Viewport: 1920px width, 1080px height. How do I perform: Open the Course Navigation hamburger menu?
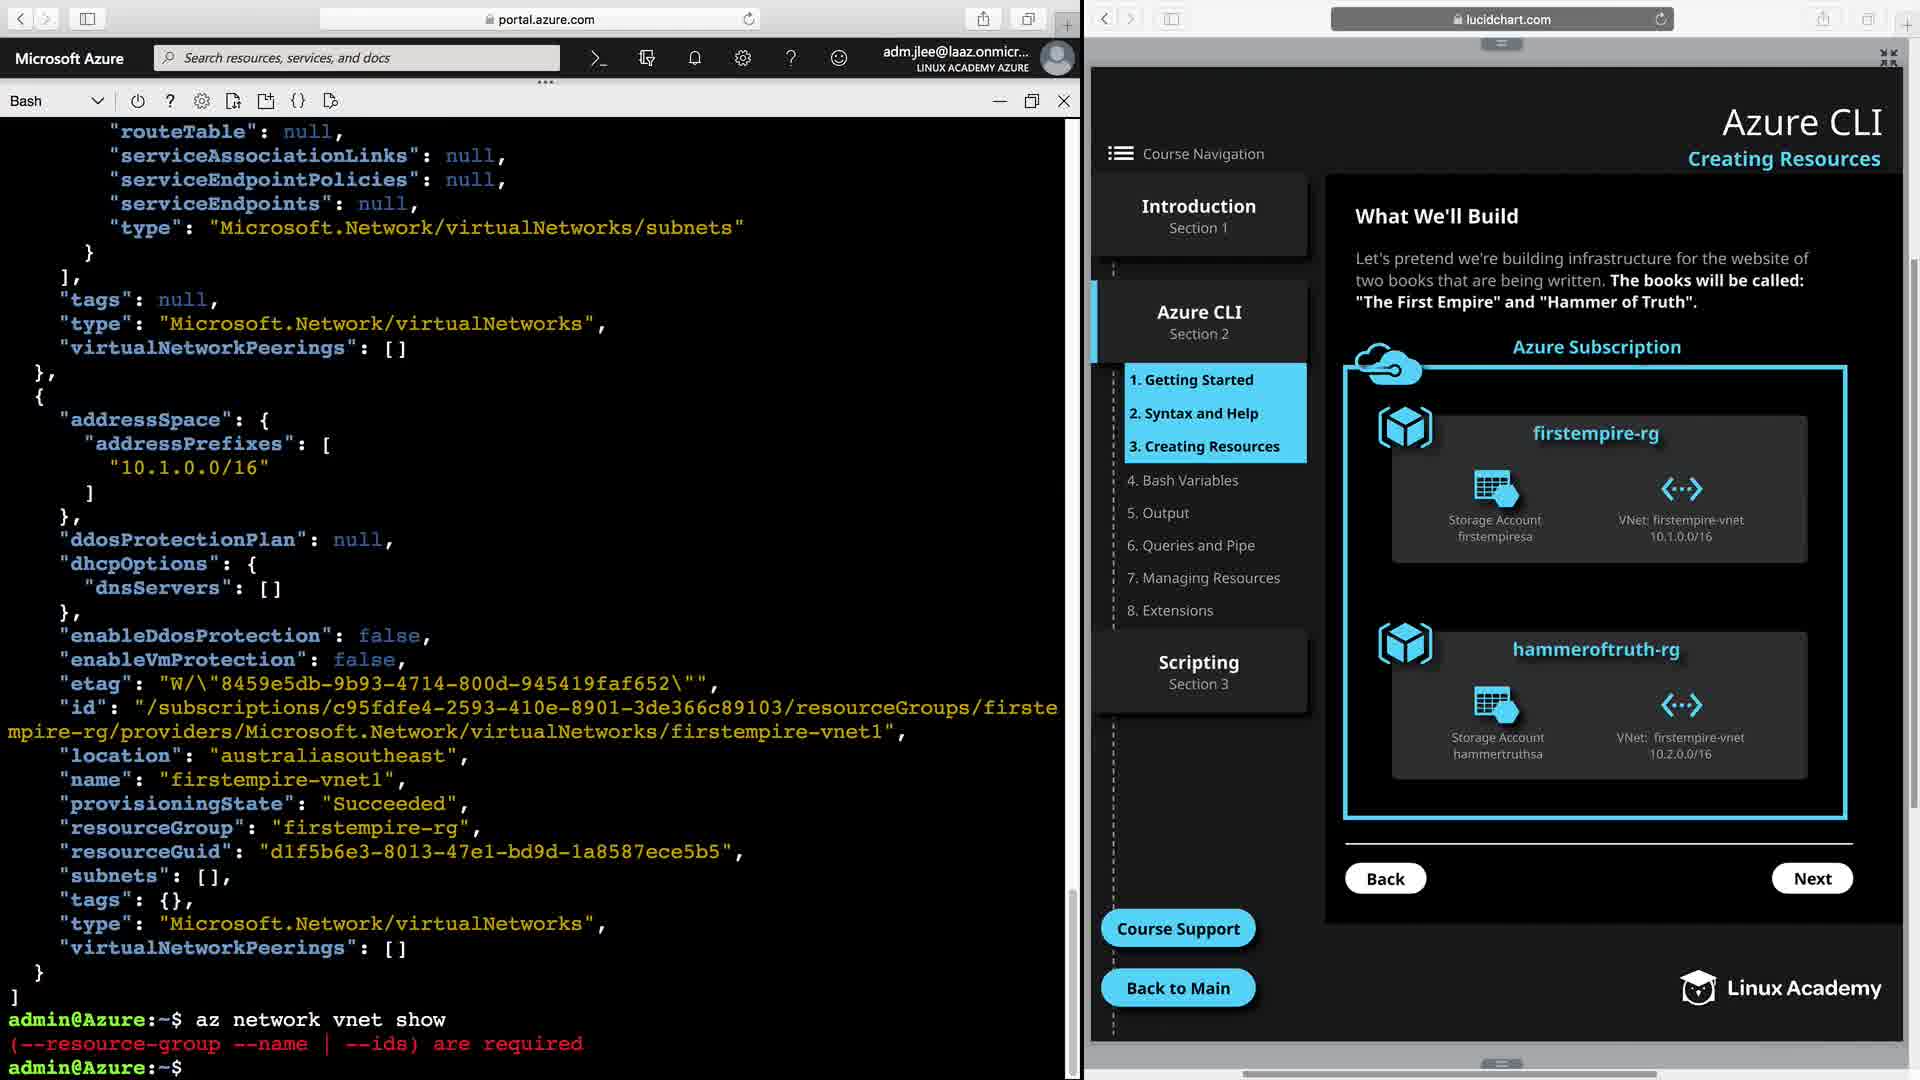point(1120,154)
